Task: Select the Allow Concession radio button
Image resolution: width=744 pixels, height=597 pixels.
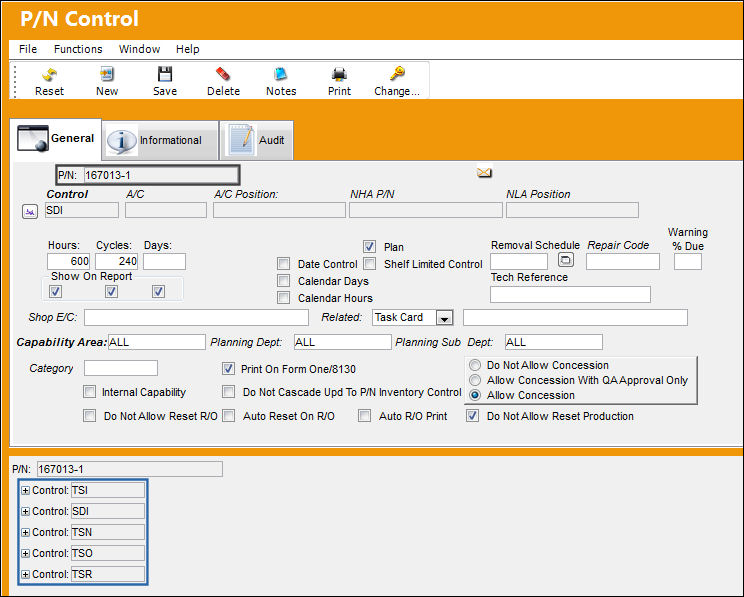Action: tap(474, 395)
